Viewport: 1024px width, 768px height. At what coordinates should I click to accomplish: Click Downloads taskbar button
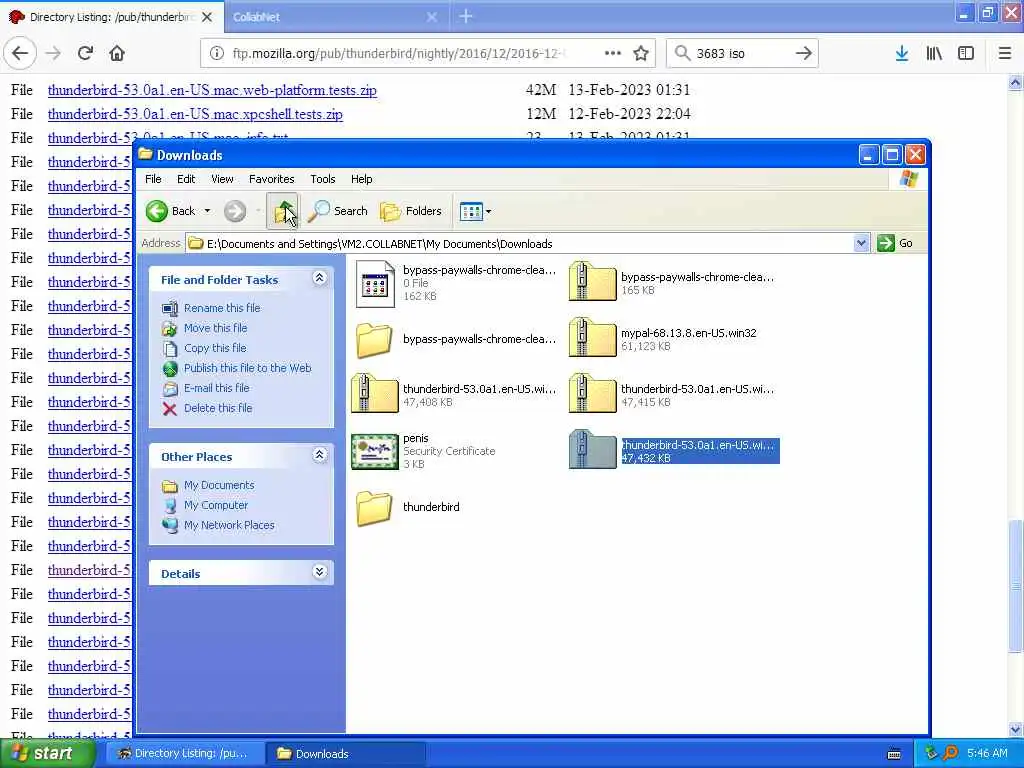(347, 754)
